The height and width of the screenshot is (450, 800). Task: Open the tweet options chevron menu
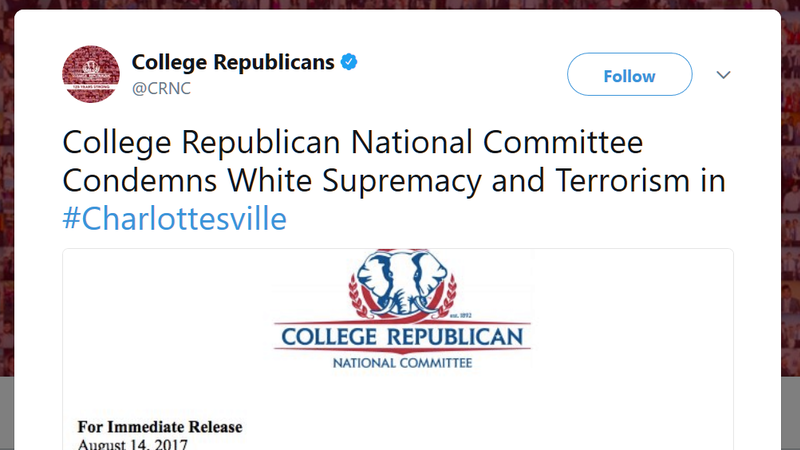point(724,76)
